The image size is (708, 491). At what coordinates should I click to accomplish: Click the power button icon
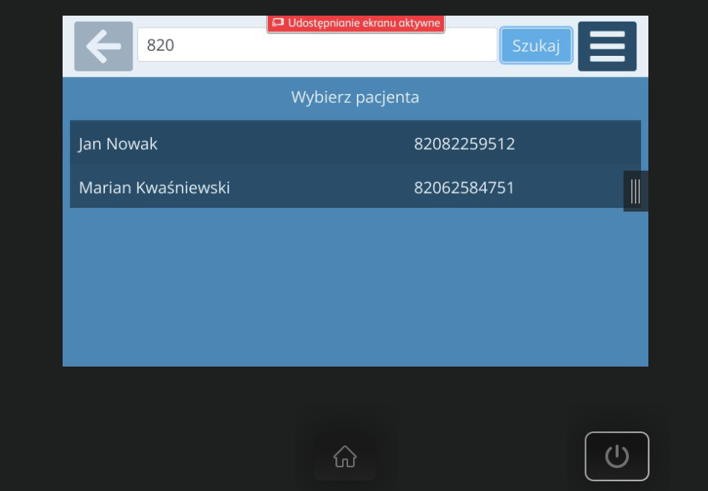[x=617, y=456]
